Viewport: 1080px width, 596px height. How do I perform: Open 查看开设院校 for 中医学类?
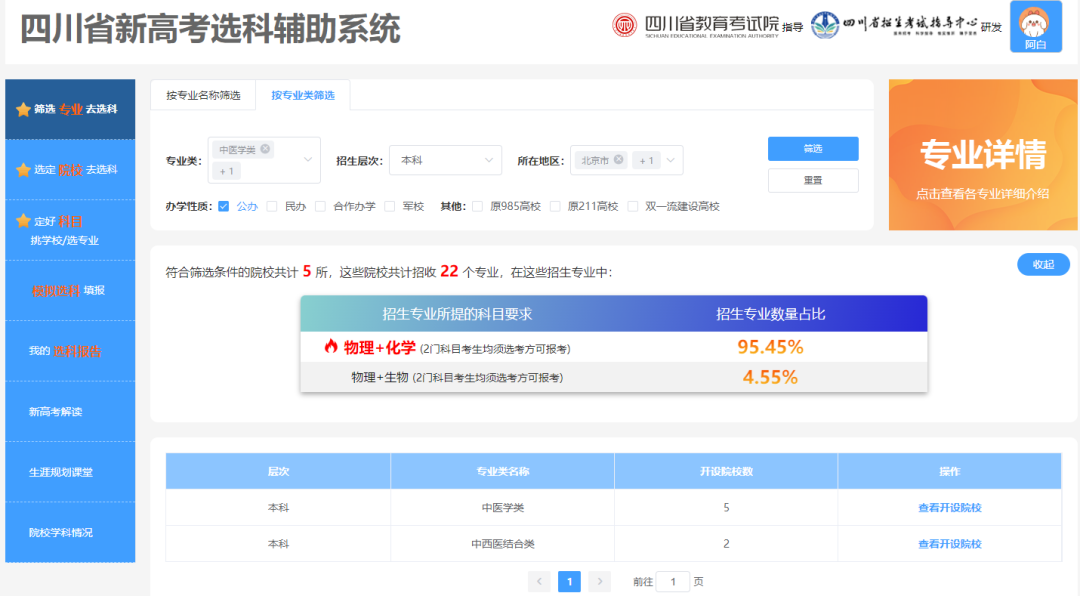tap(949, 507)
